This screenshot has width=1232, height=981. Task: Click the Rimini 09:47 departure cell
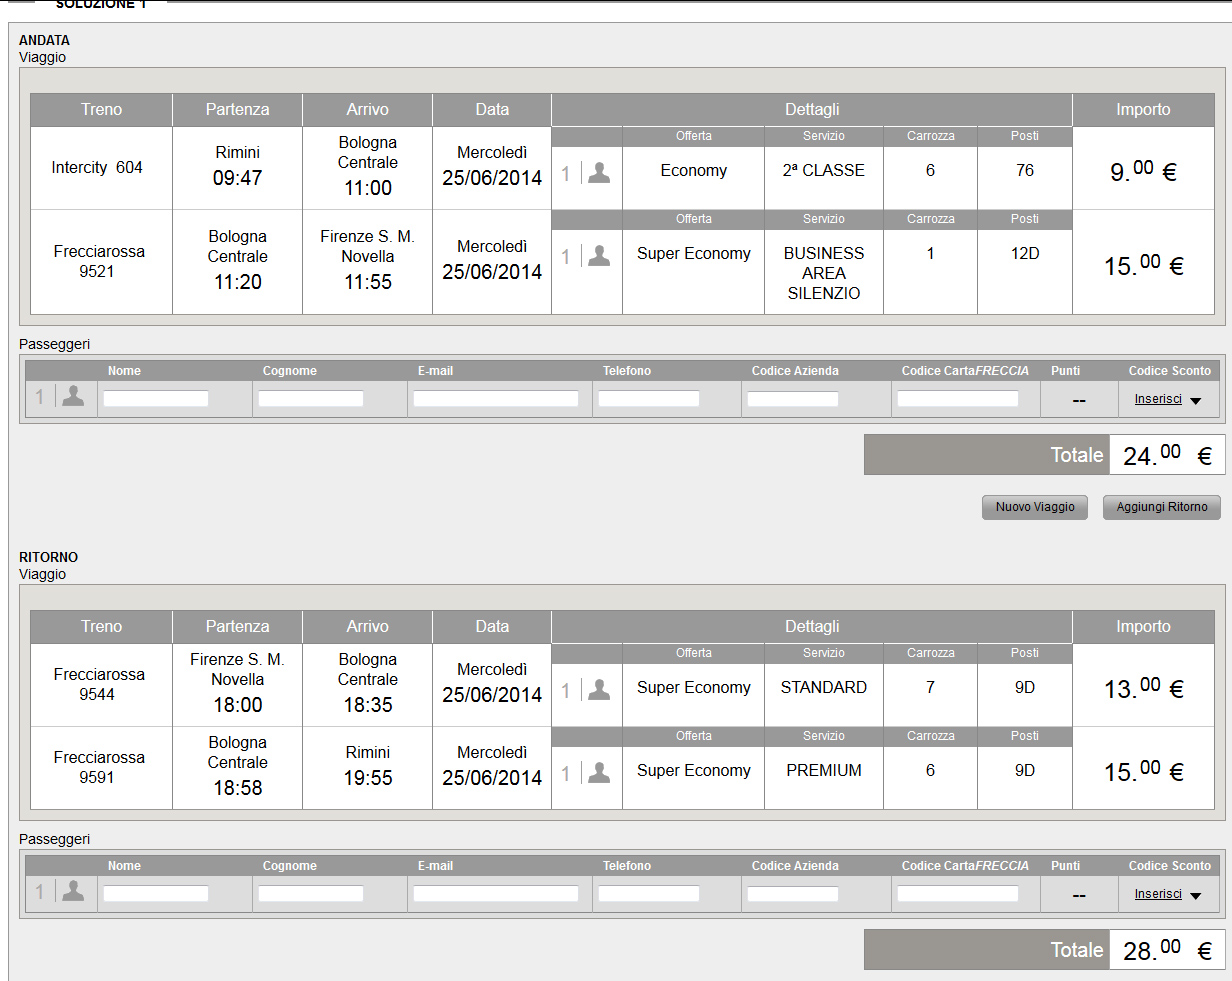point(237,168)
